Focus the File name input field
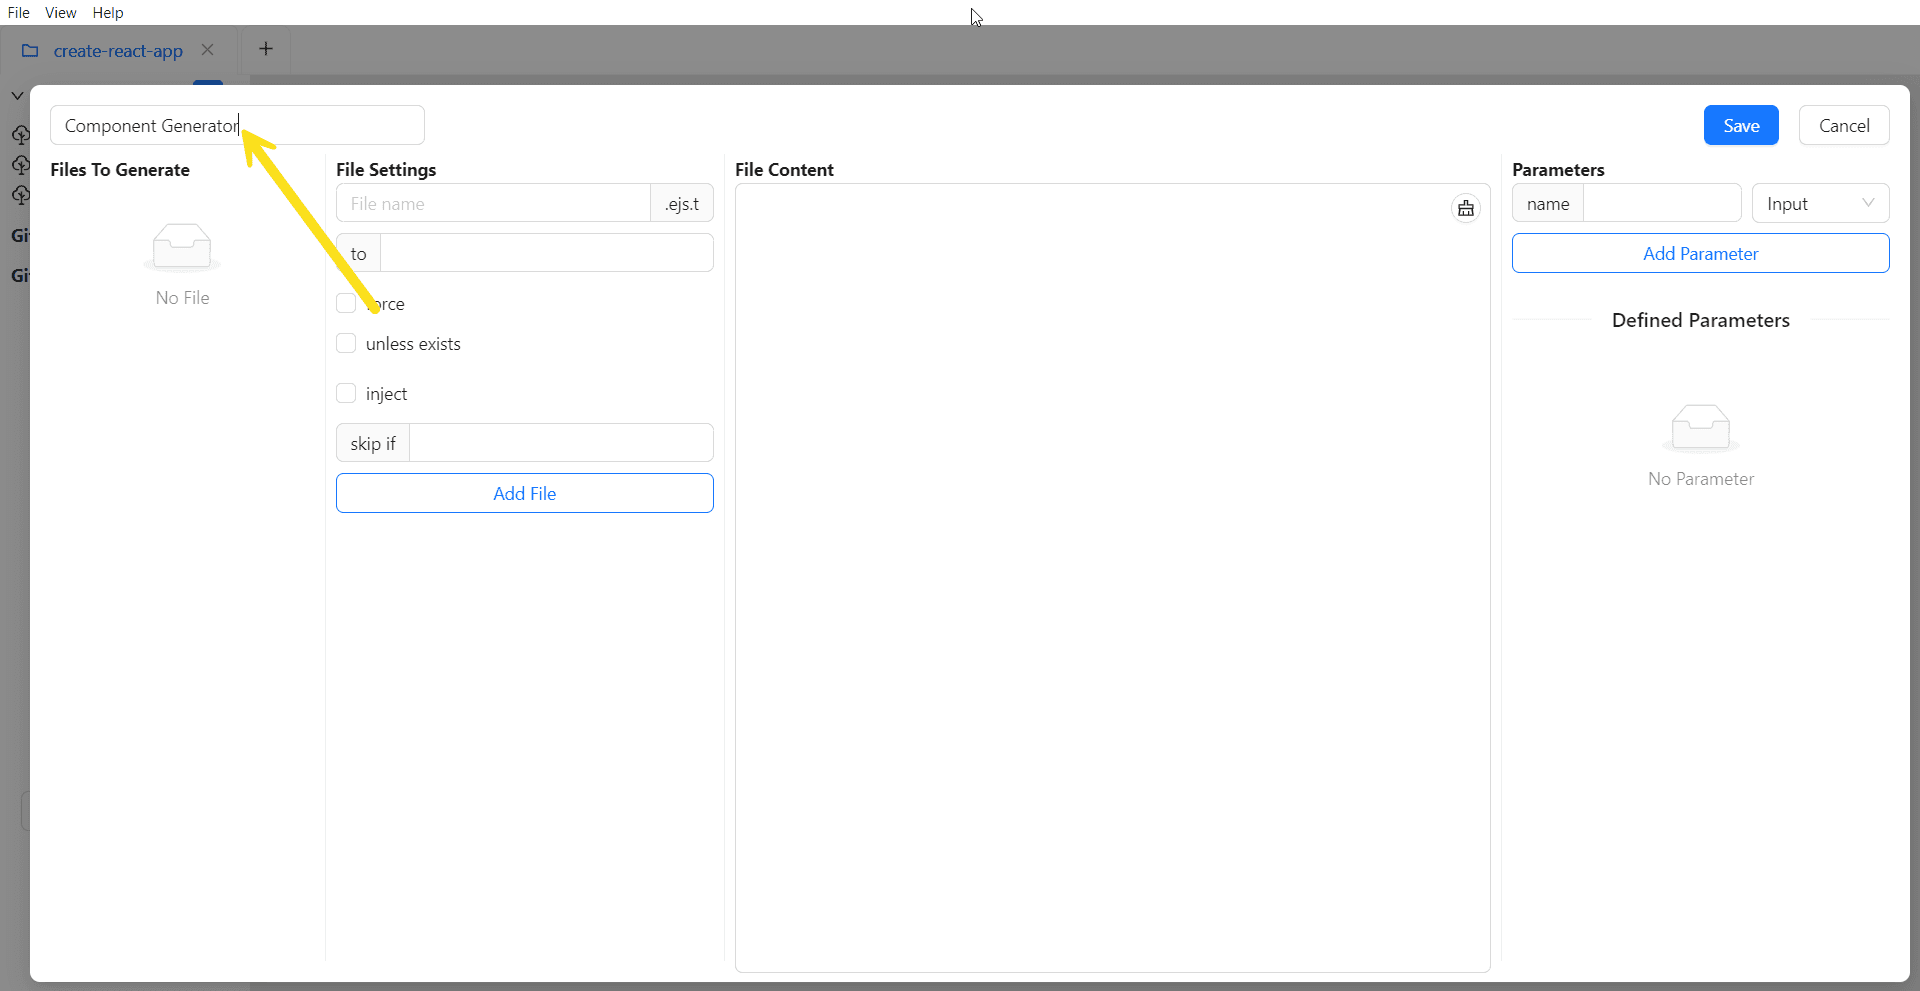The width and height of the screenshot is (1920, 991). 494,204
